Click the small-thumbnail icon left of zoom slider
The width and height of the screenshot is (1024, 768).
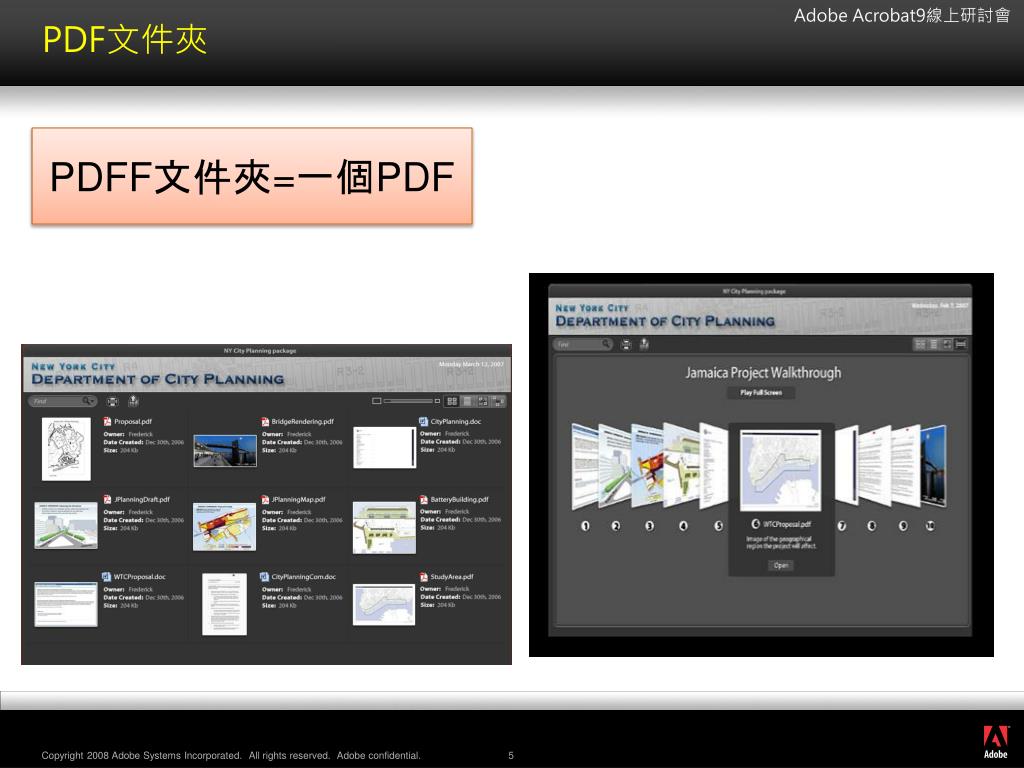click(x=376, y=401)
